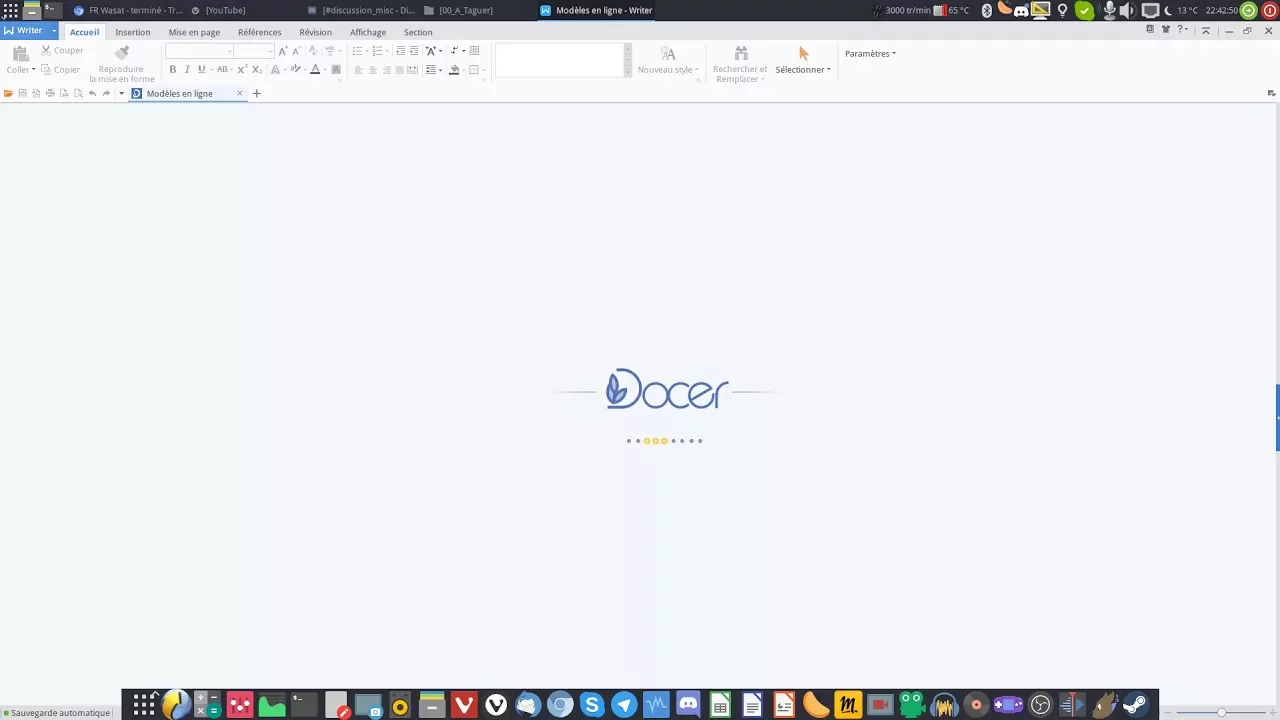1280x720 pixels.
Task: Open Telegram from the dock
Action: pyautogui.click(x=624, y=706)
